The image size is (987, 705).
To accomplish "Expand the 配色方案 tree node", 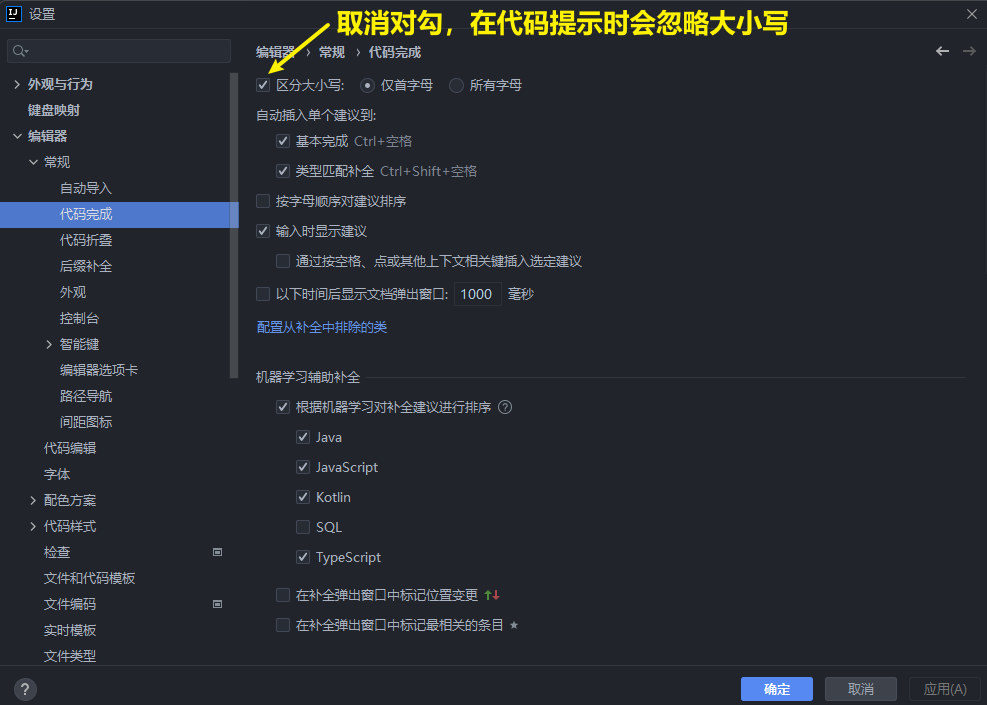I will pos(33,500).
